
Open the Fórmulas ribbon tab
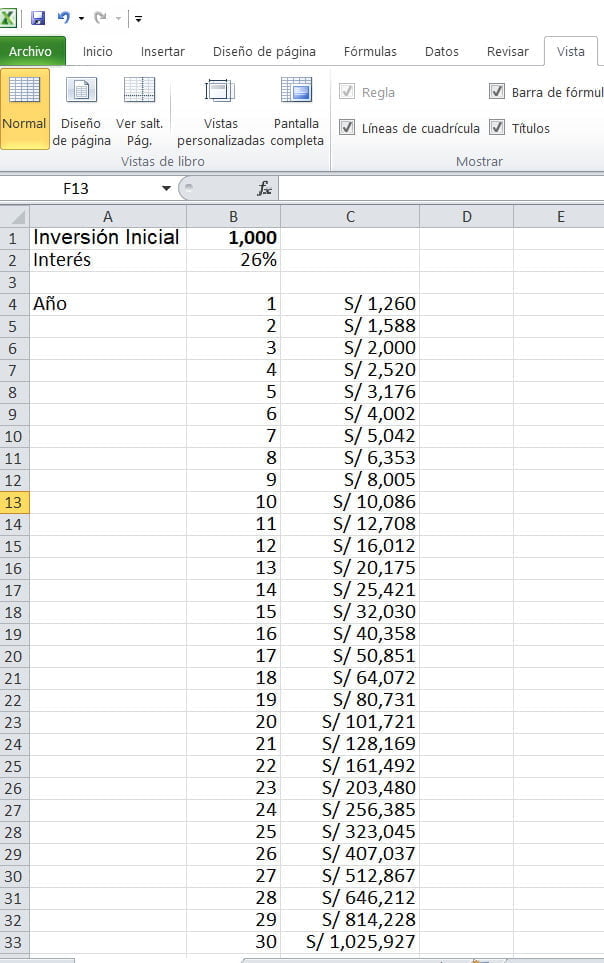coord(370,51)
